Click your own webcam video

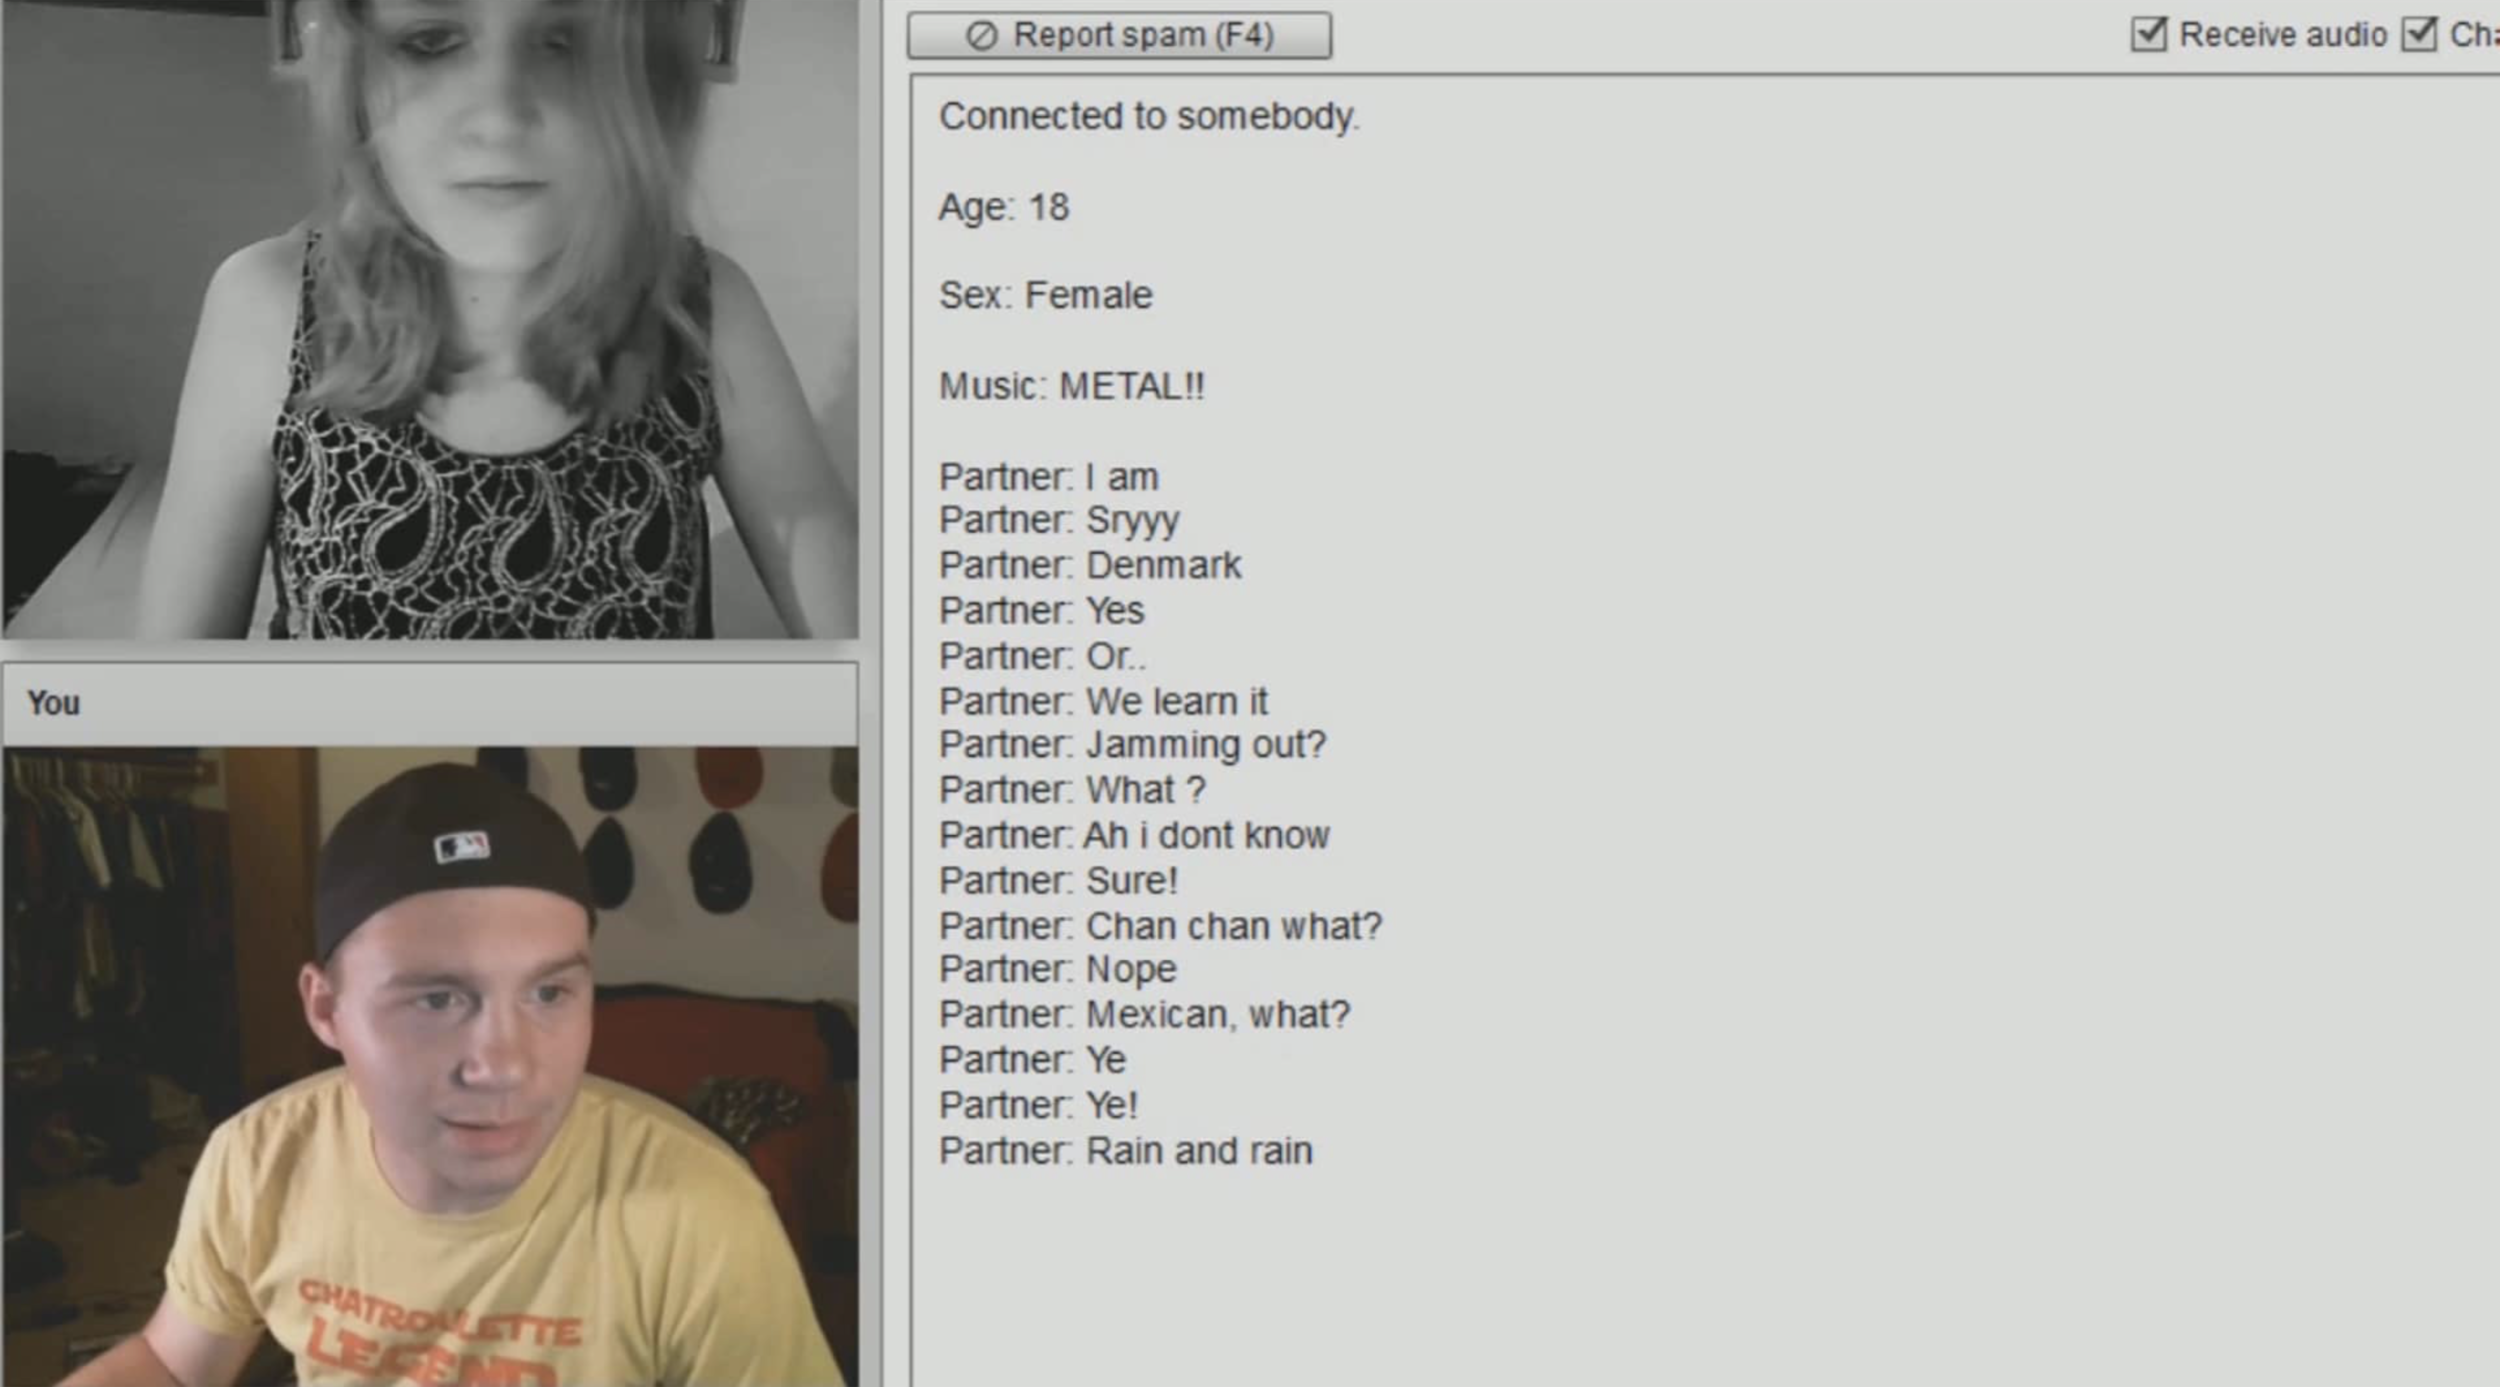[x=430, y=1065]
